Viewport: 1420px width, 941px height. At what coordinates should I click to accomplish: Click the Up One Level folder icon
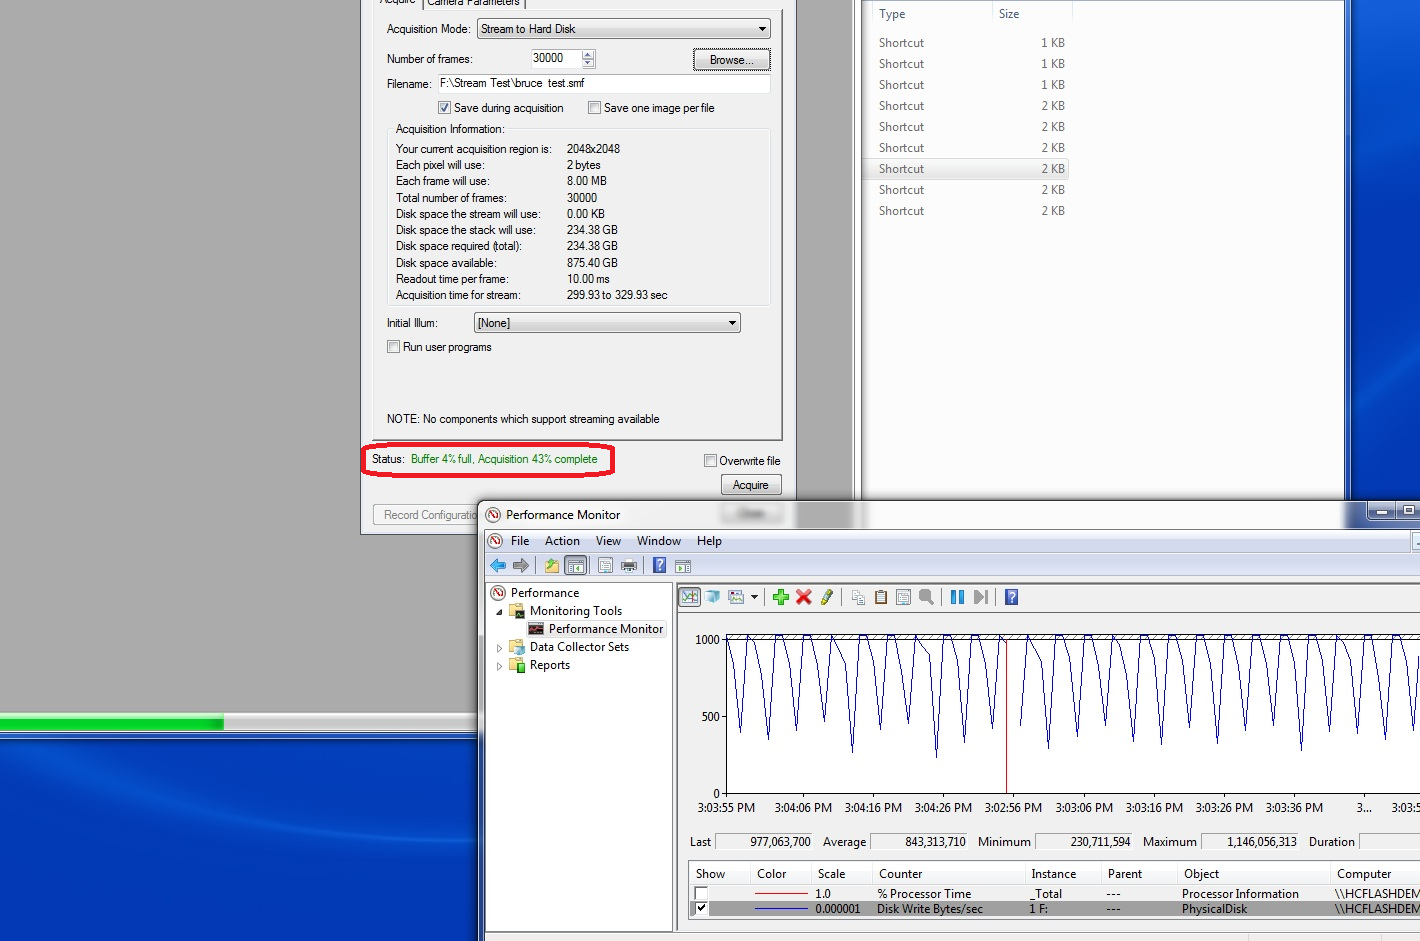point(552,566)
